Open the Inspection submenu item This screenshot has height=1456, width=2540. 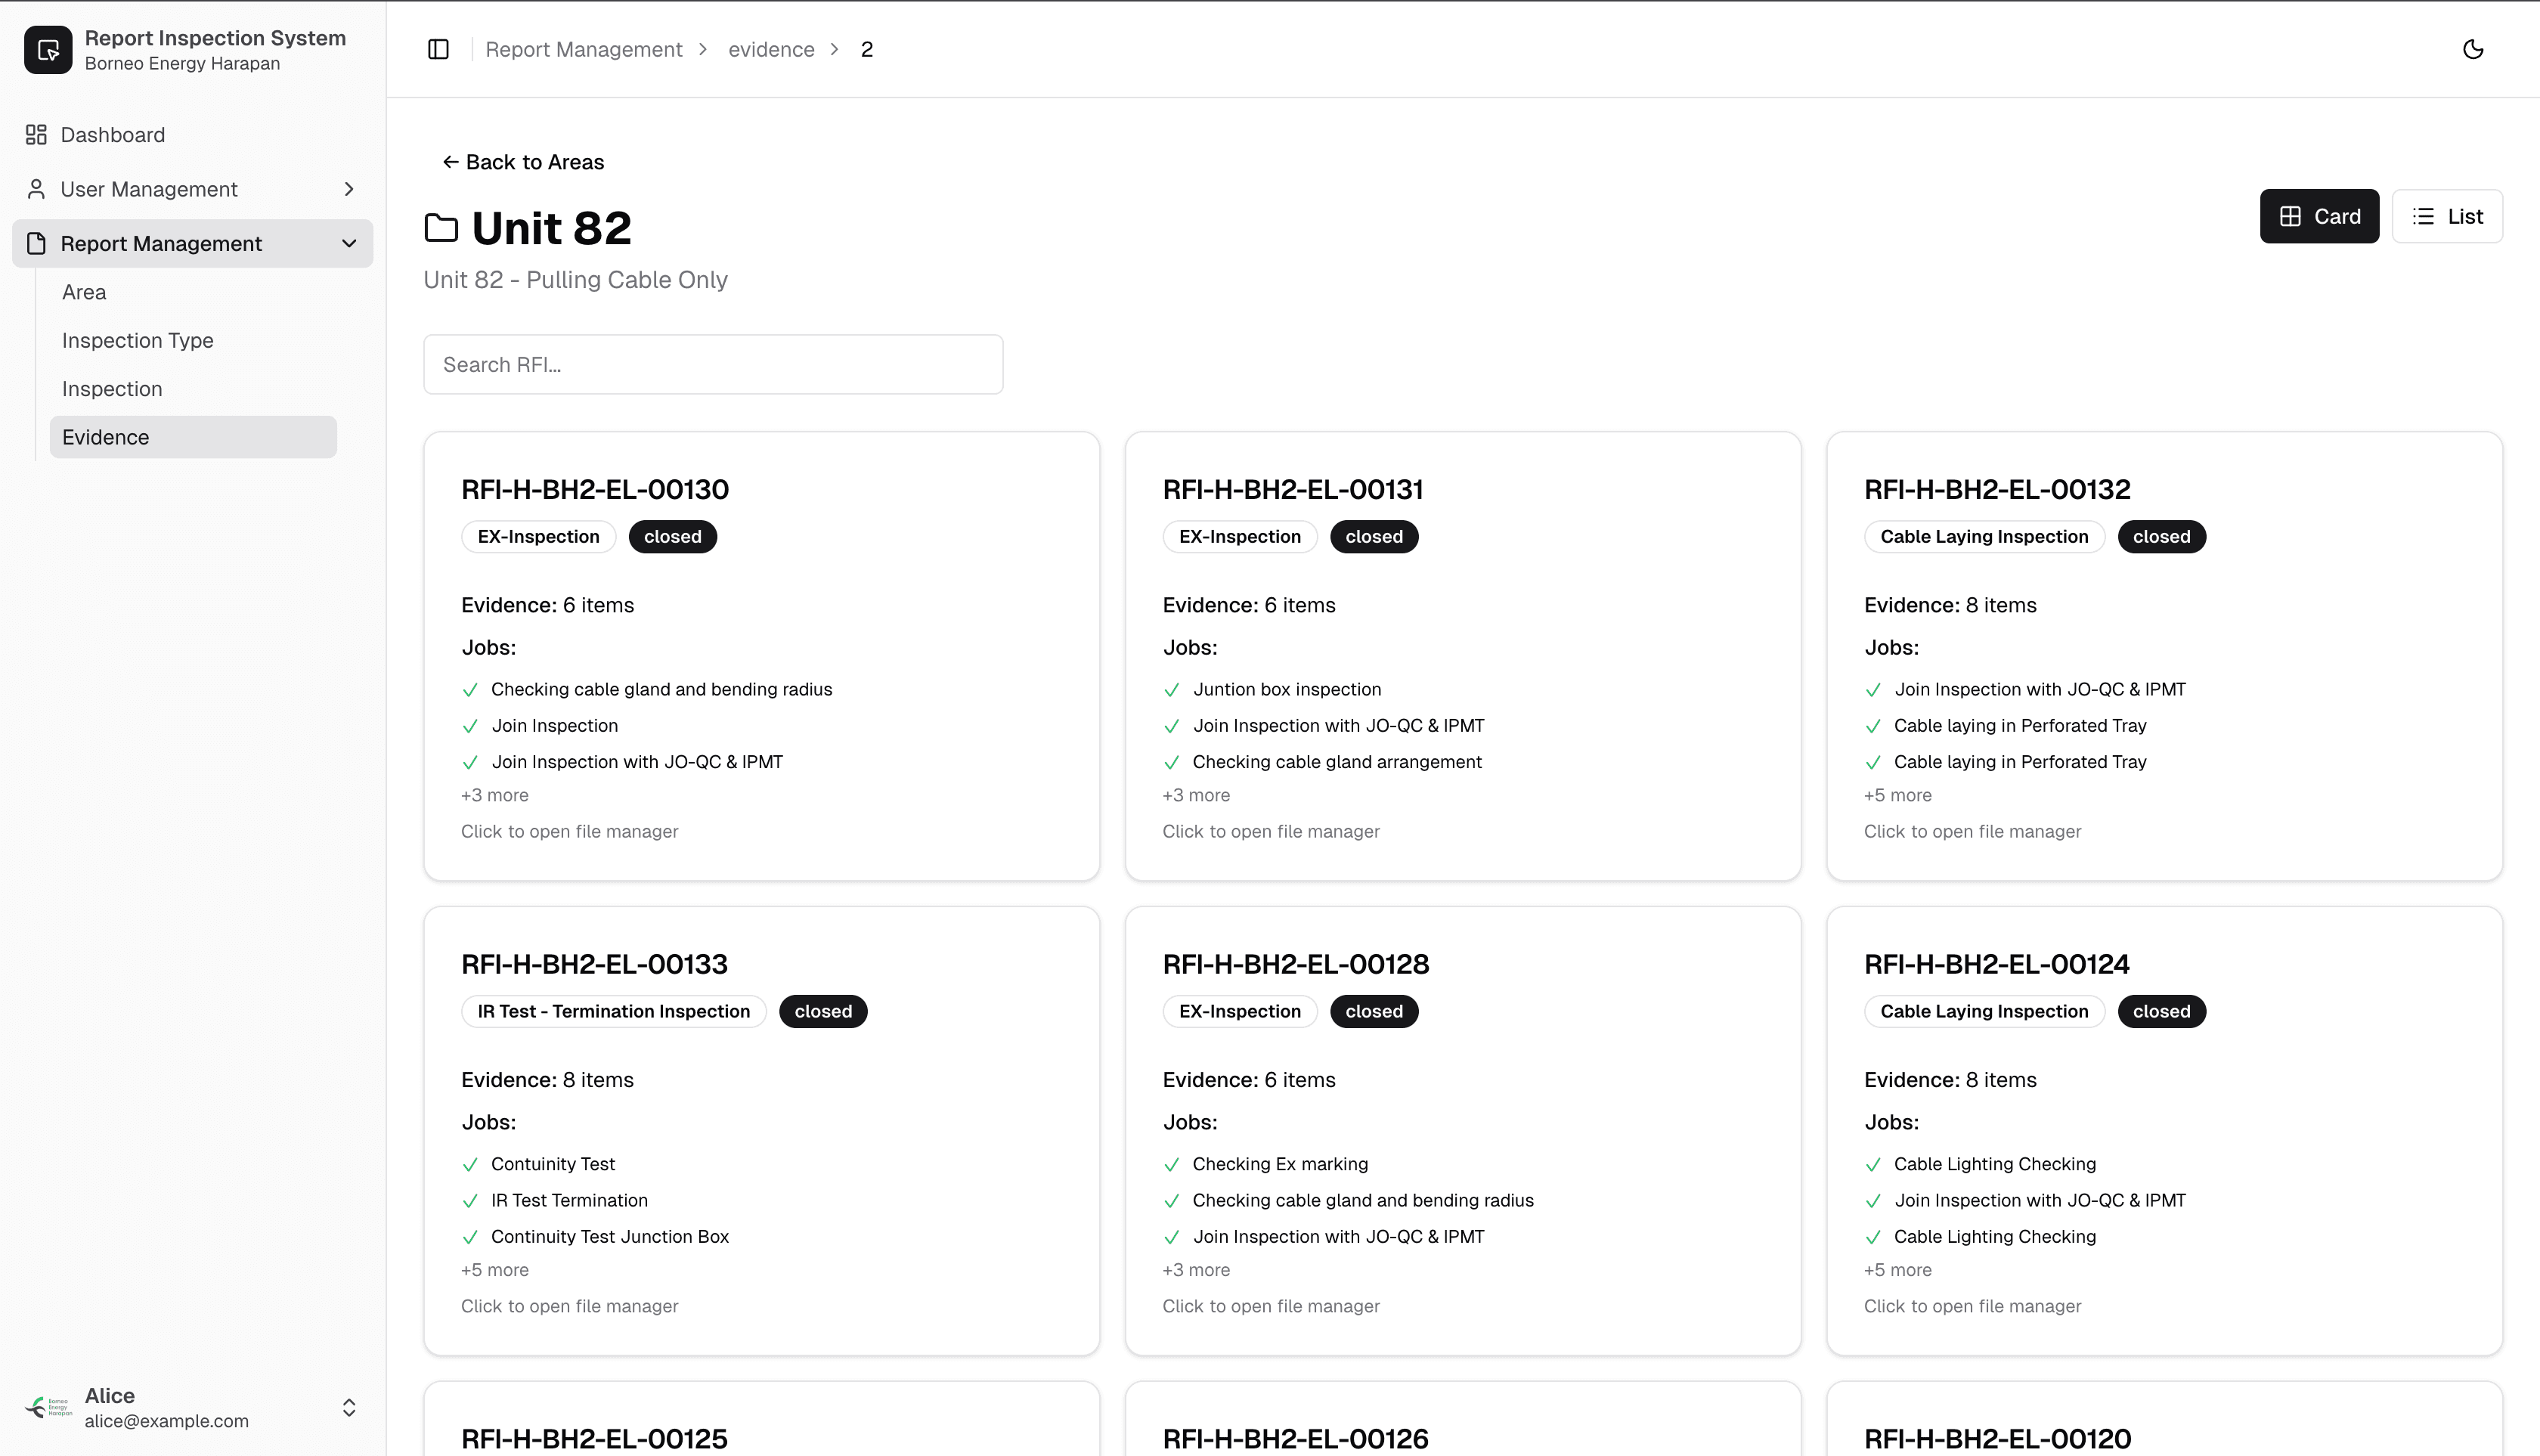pyautogui.click(x=193, y=389)
